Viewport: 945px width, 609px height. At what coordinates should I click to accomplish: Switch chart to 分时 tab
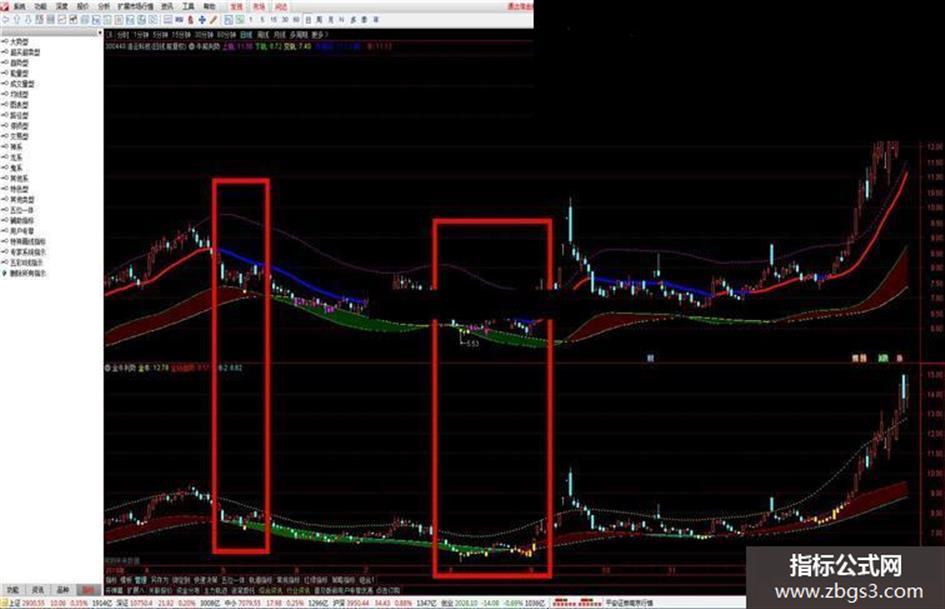(122, 34)
